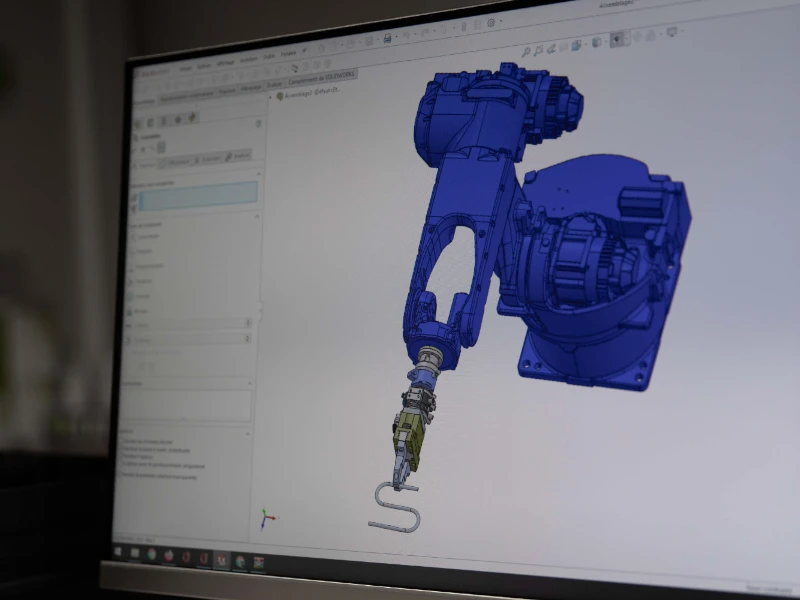Click the Display Style cube icon
The width and height of the screenshot is (800, 600).
[x=596, y=43]
